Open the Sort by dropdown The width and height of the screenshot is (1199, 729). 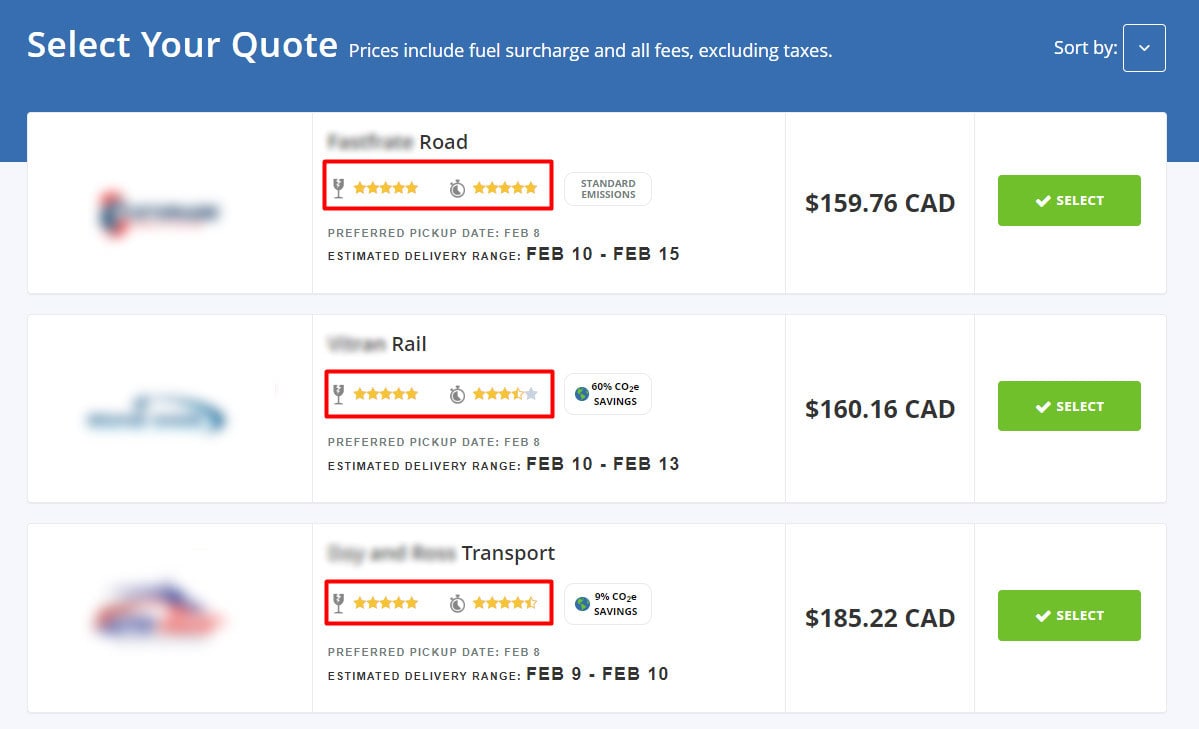1144,47
